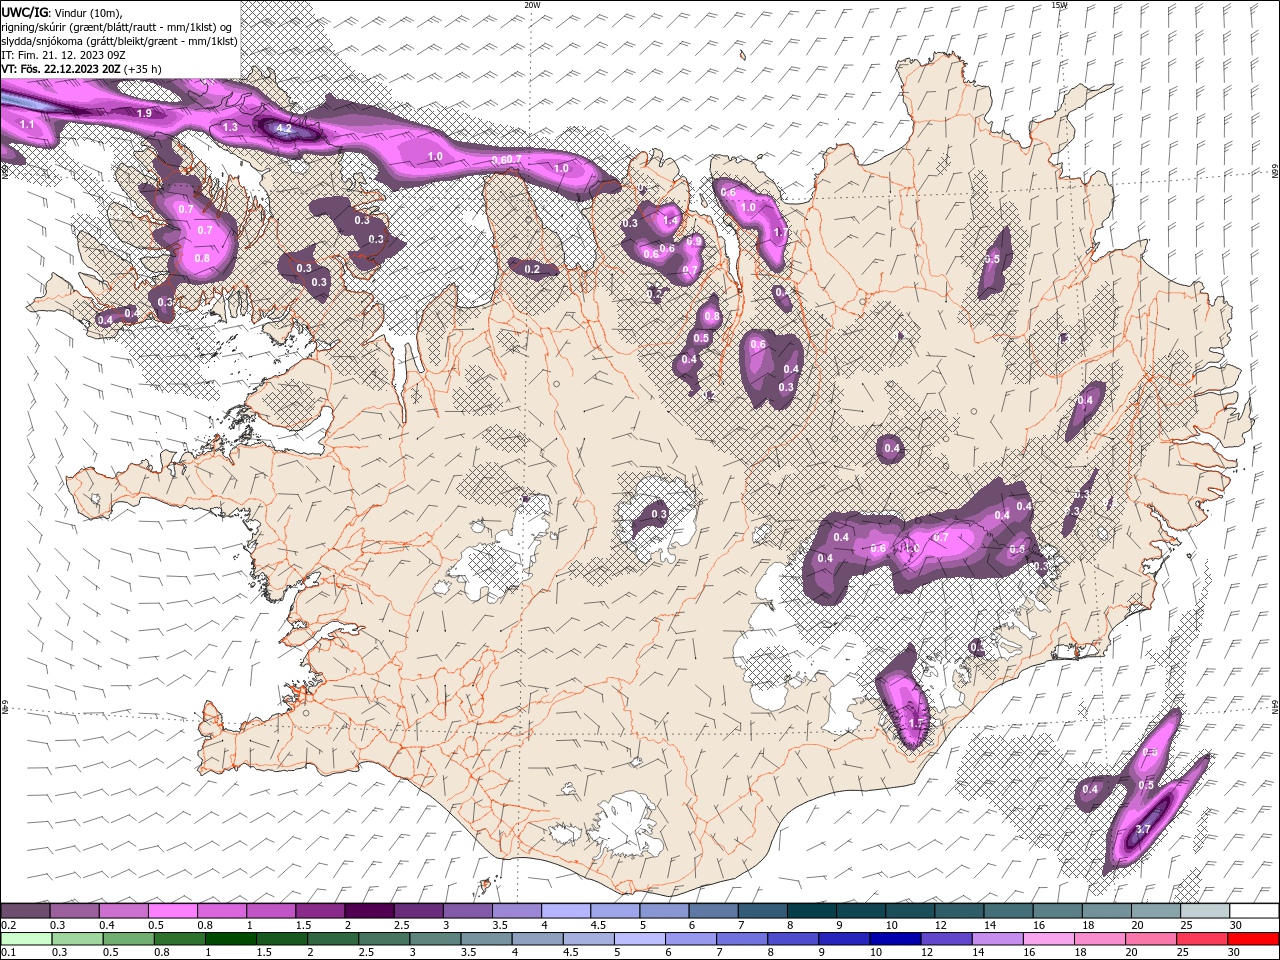Click the 4.2 precipitation peak value
Viewport: 1280px width, 960px height.
(283, 128)
